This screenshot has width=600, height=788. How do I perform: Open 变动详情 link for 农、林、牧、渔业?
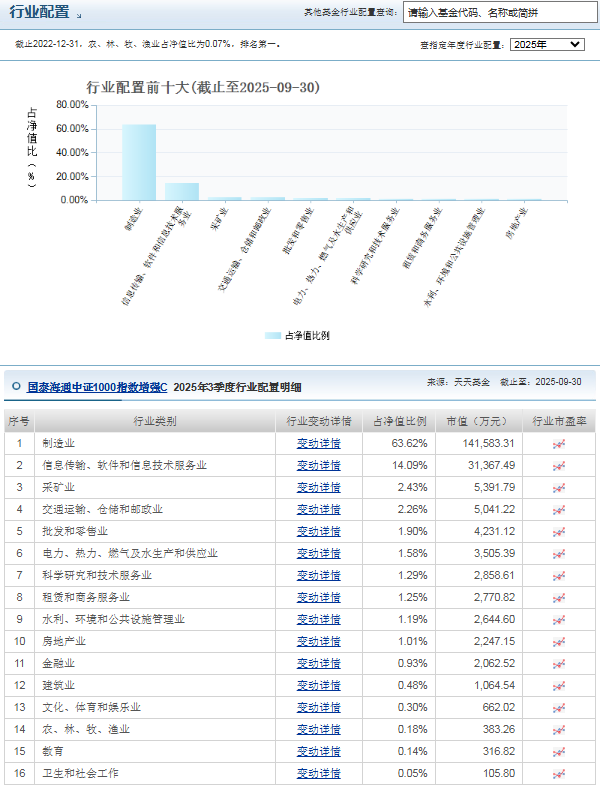click(x=319, y=730)
